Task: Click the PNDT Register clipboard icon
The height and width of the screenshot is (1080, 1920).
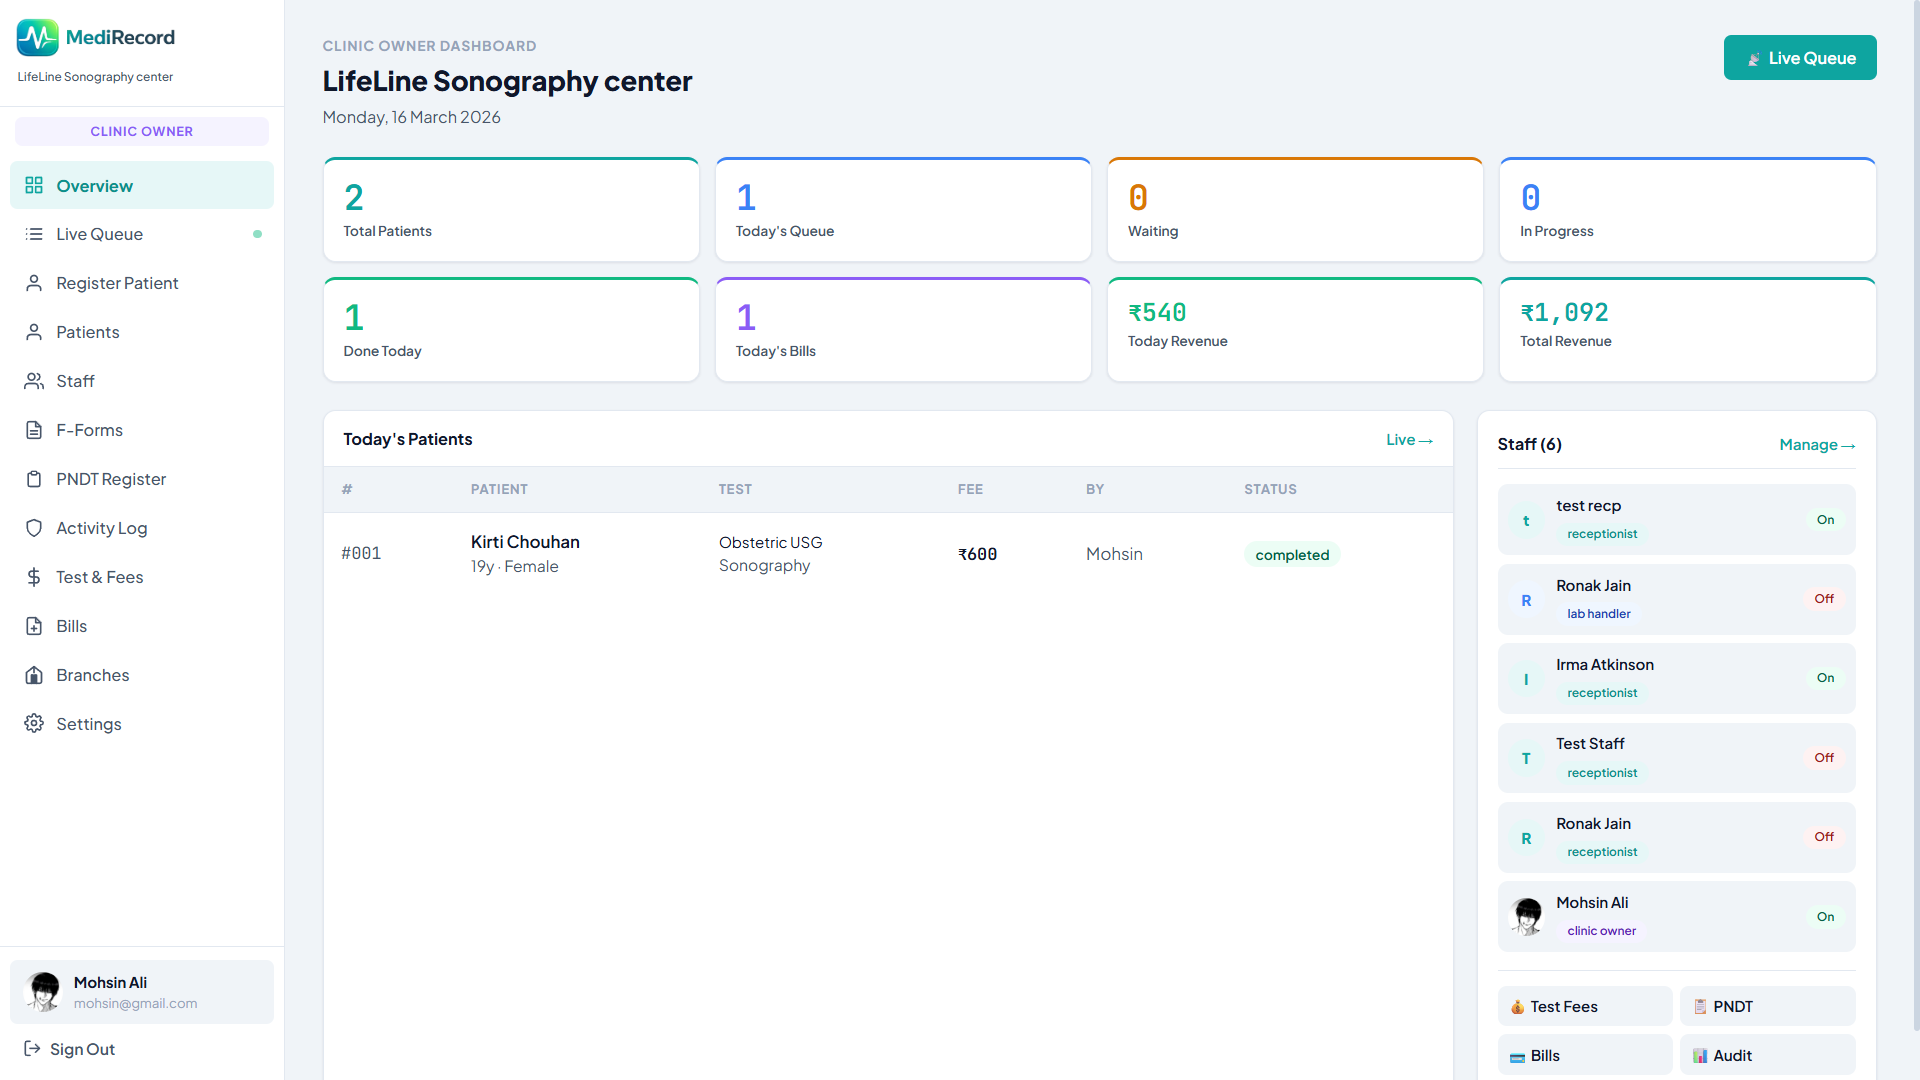Action: coord(34,479)
